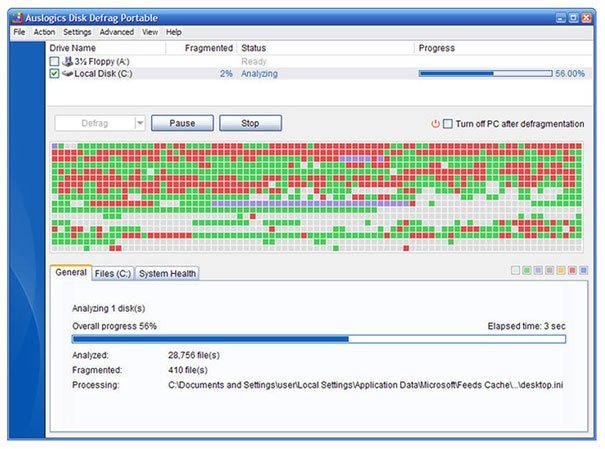Click the Auslogics app icon in title bar
Image resolution: width=605 pixels, height=449 pixels.
click(x=17, y=18)
